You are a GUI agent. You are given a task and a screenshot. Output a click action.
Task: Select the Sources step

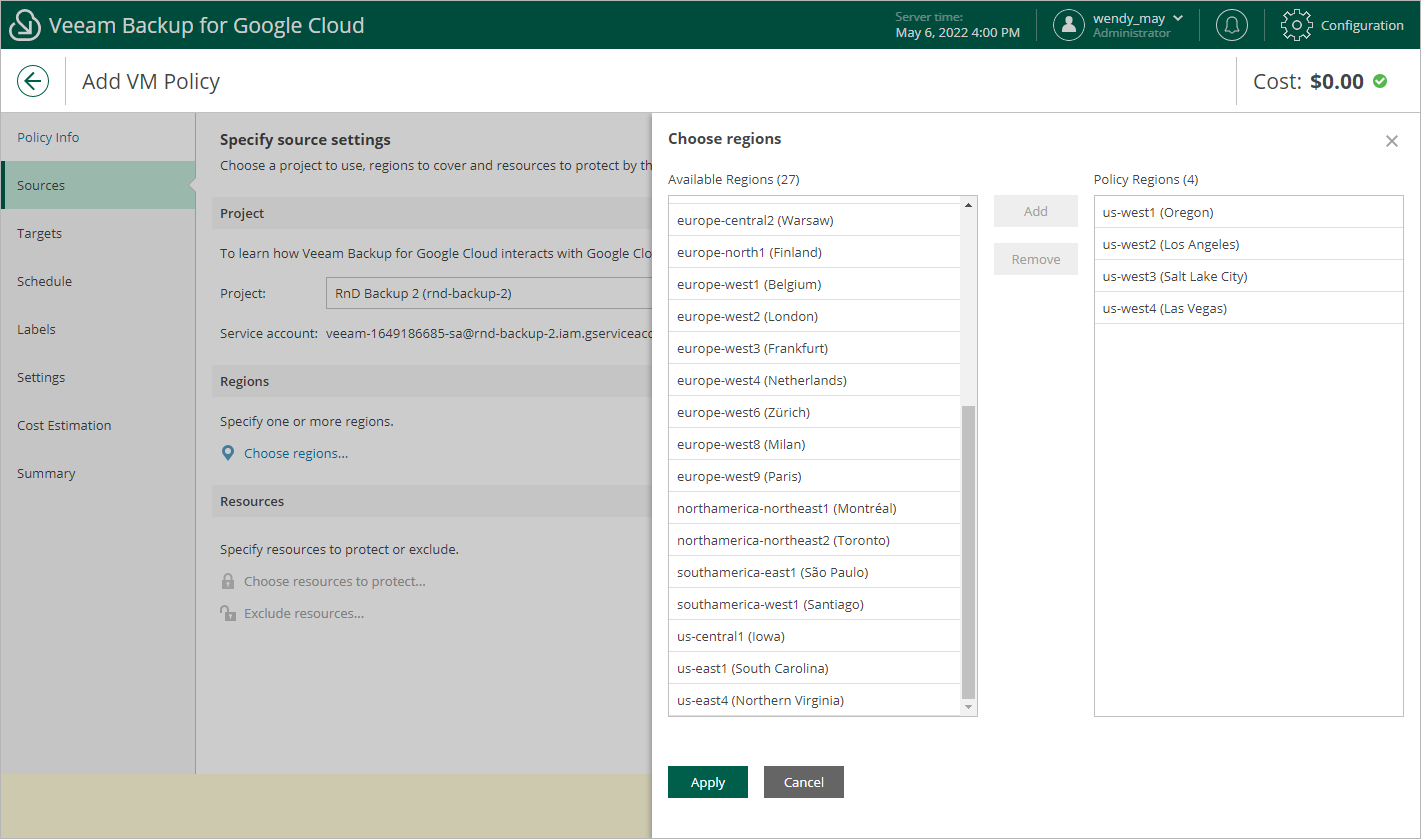[98, 185]
